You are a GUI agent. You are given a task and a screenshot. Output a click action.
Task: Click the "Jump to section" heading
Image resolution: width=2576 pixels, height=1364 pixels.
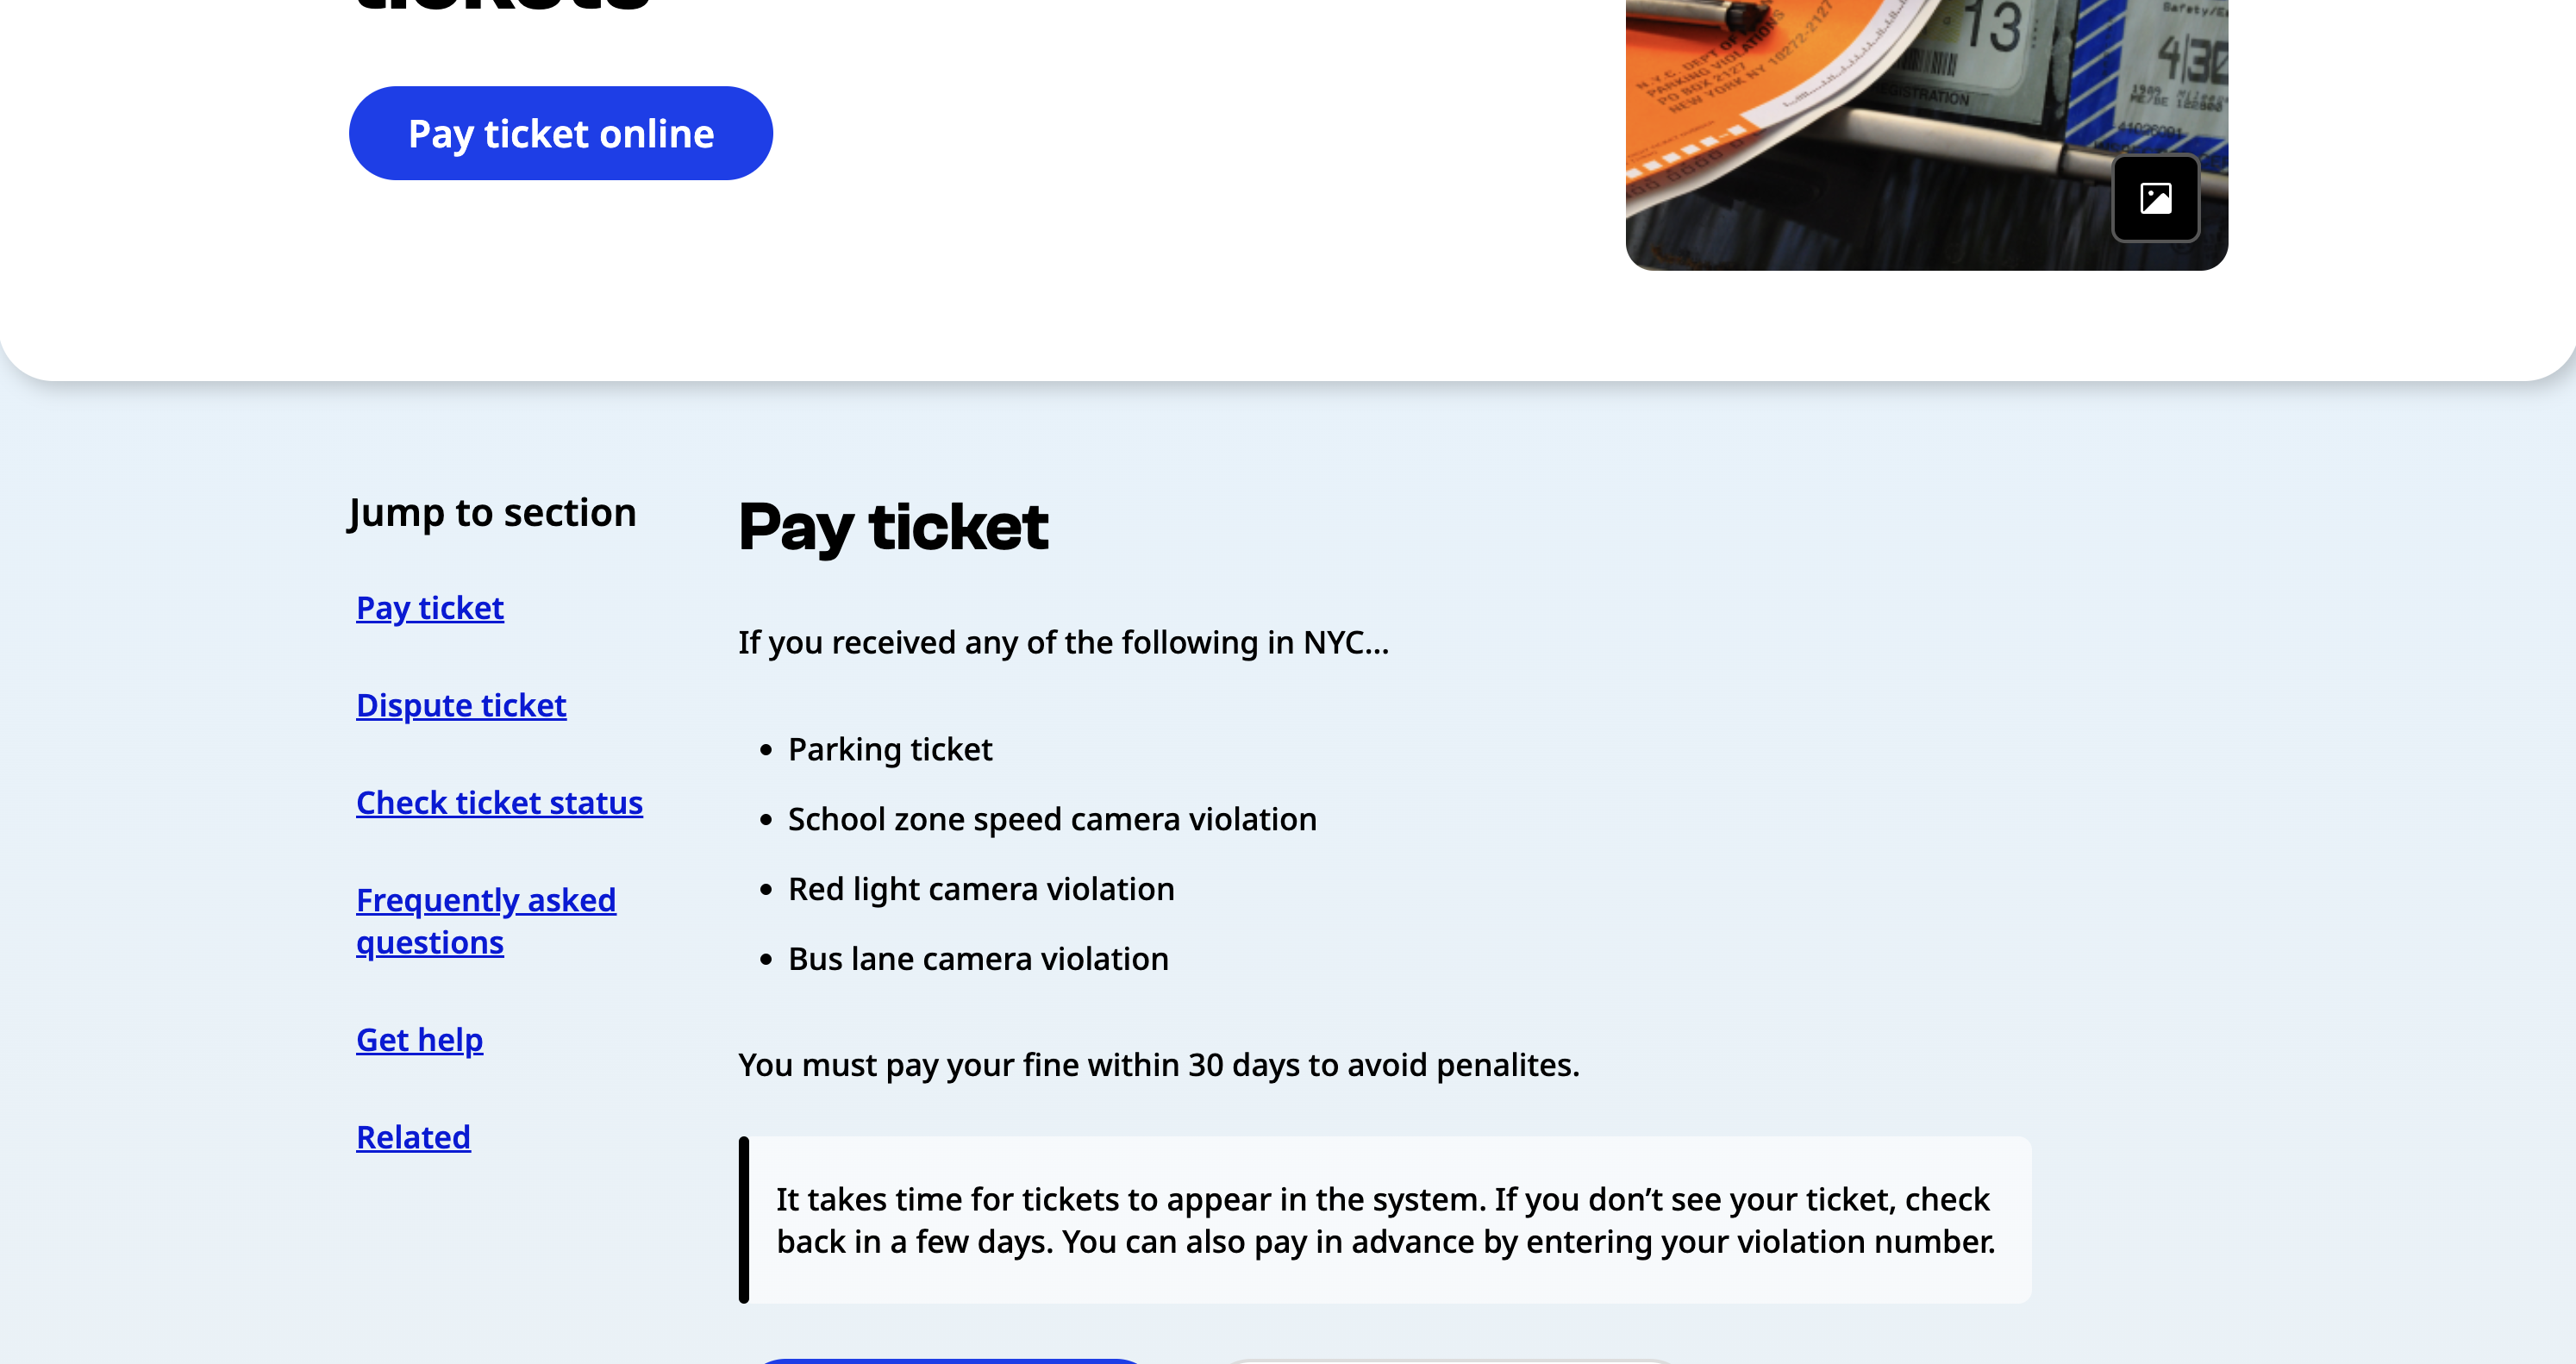click(x=492, y=512)
